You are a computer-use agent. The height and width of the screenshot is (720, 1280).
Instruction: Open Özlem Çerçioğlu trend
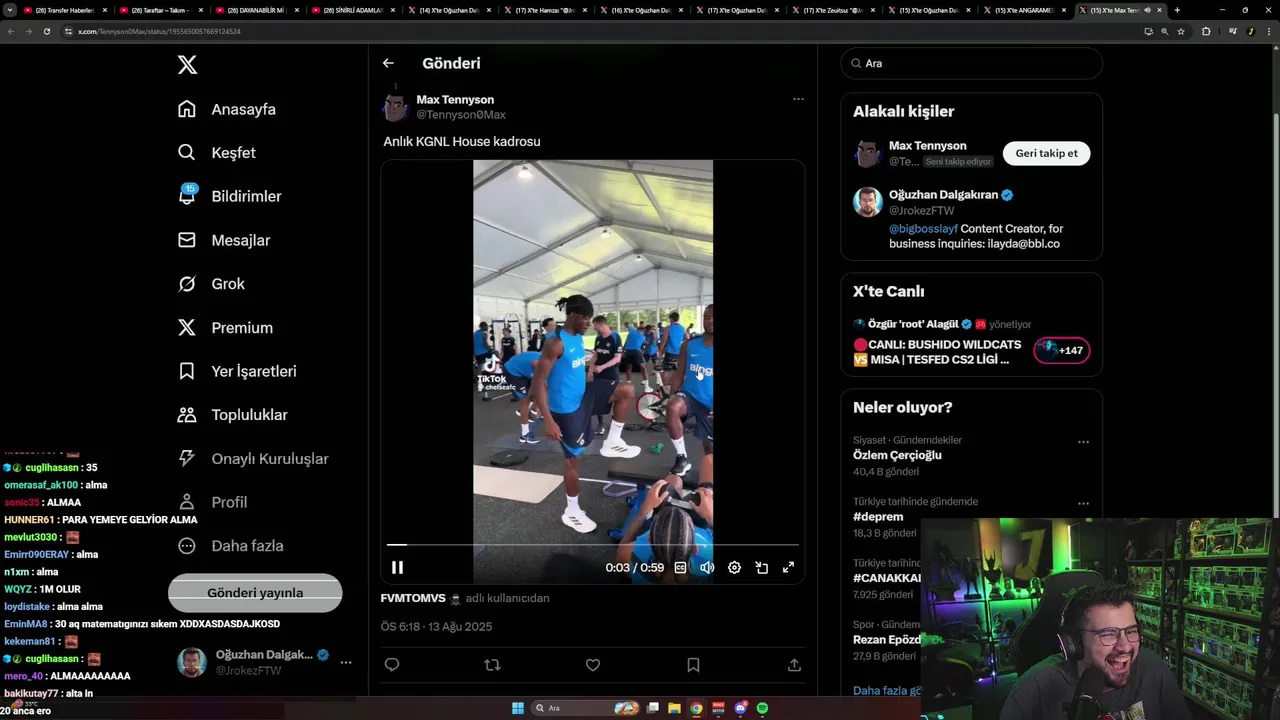point(897,455)
